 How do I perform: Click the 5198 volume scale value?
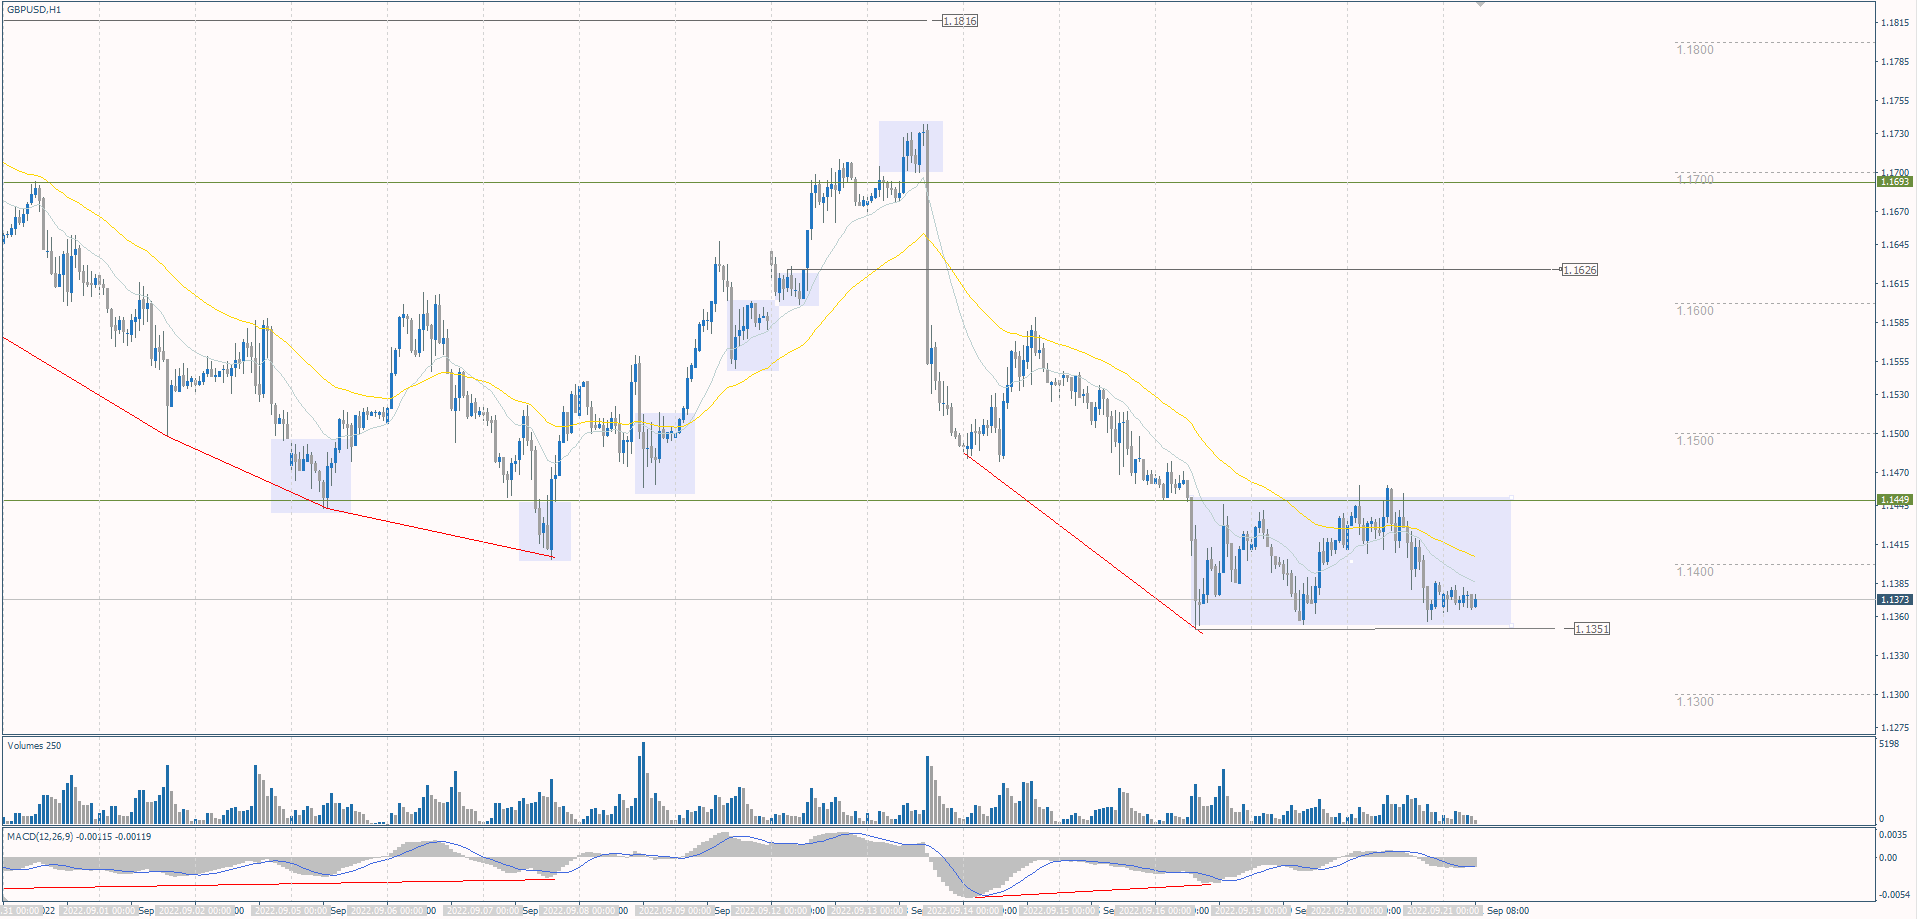point(1889,744)
